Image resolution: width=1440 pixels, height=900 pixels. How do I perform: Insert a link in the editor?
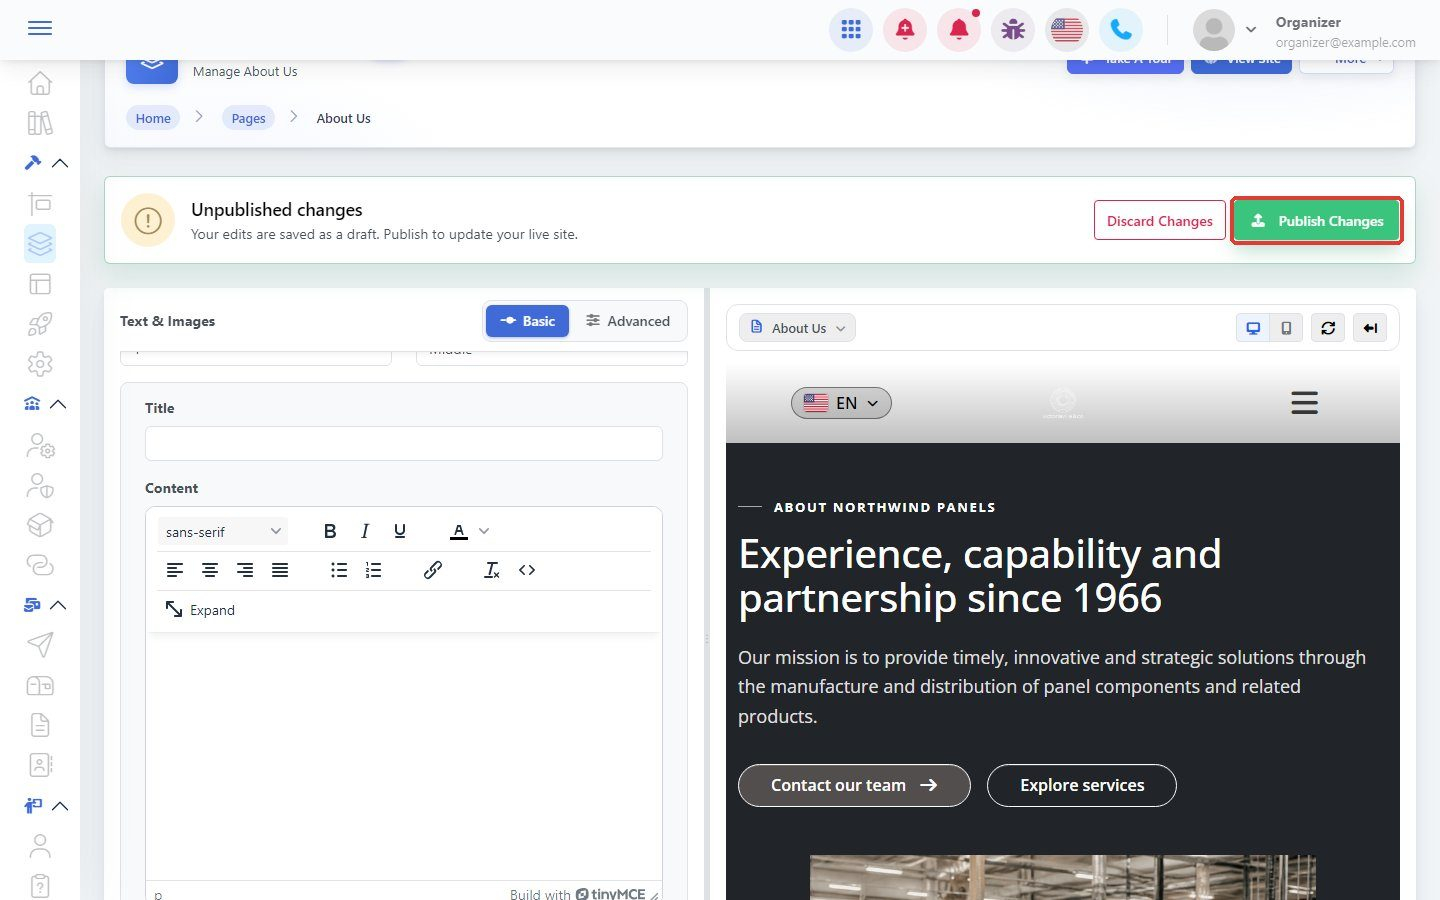(x=433, y=570)
